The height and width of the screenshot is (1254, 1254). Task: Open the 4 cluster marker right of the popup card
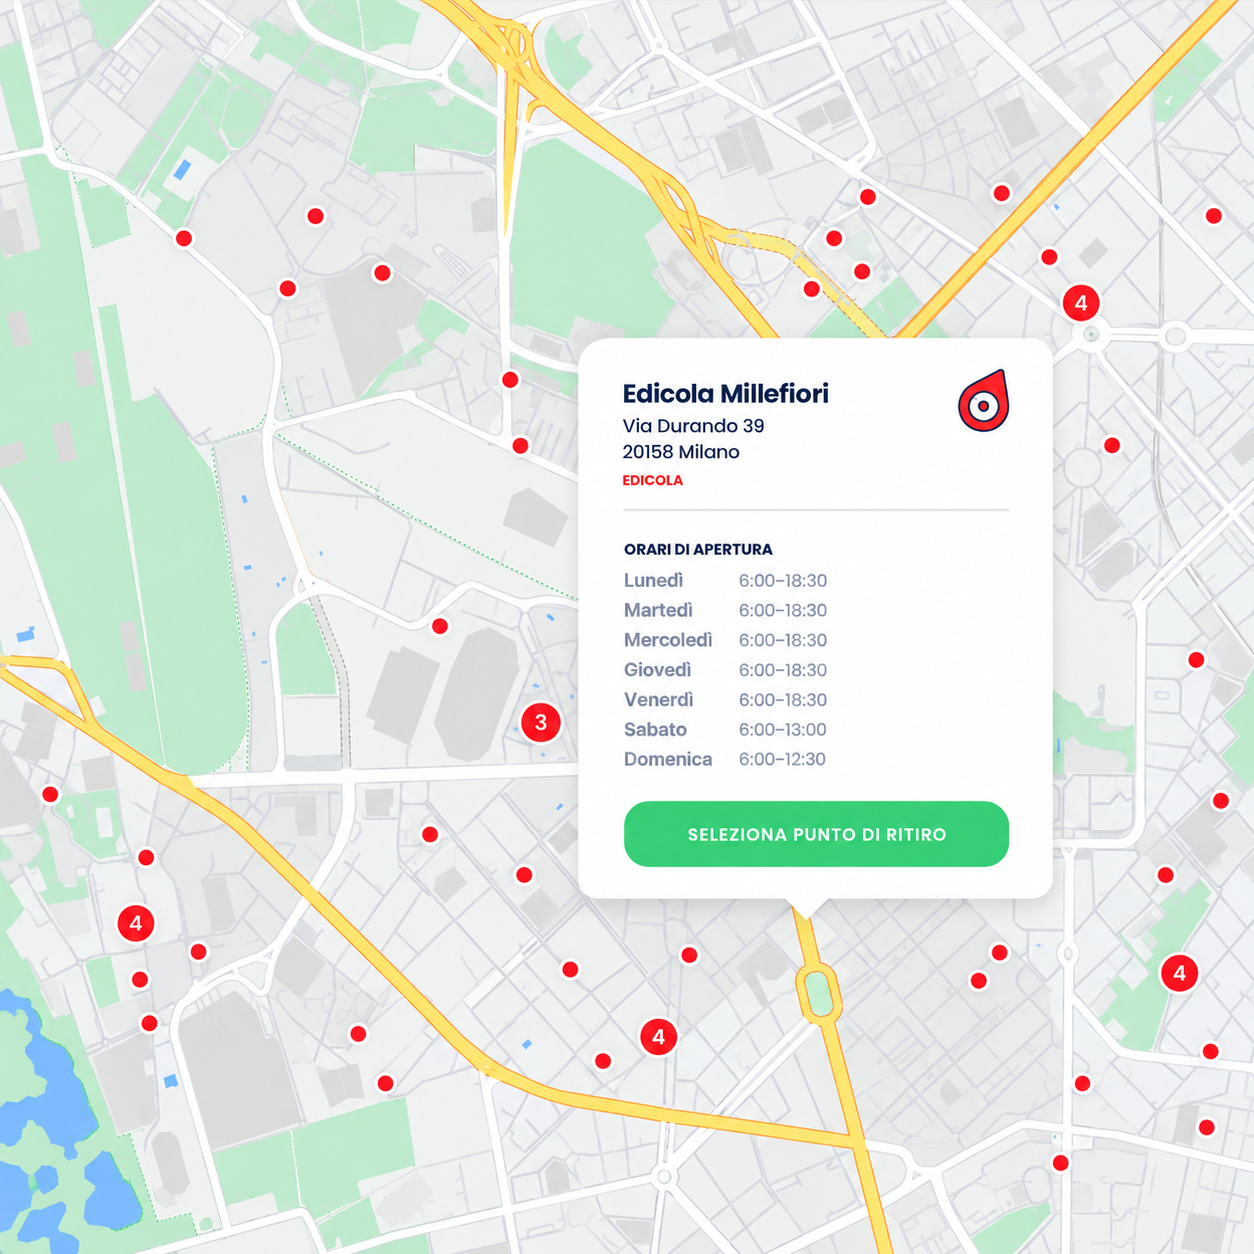pyautogui.click(x=1180, y=973)
